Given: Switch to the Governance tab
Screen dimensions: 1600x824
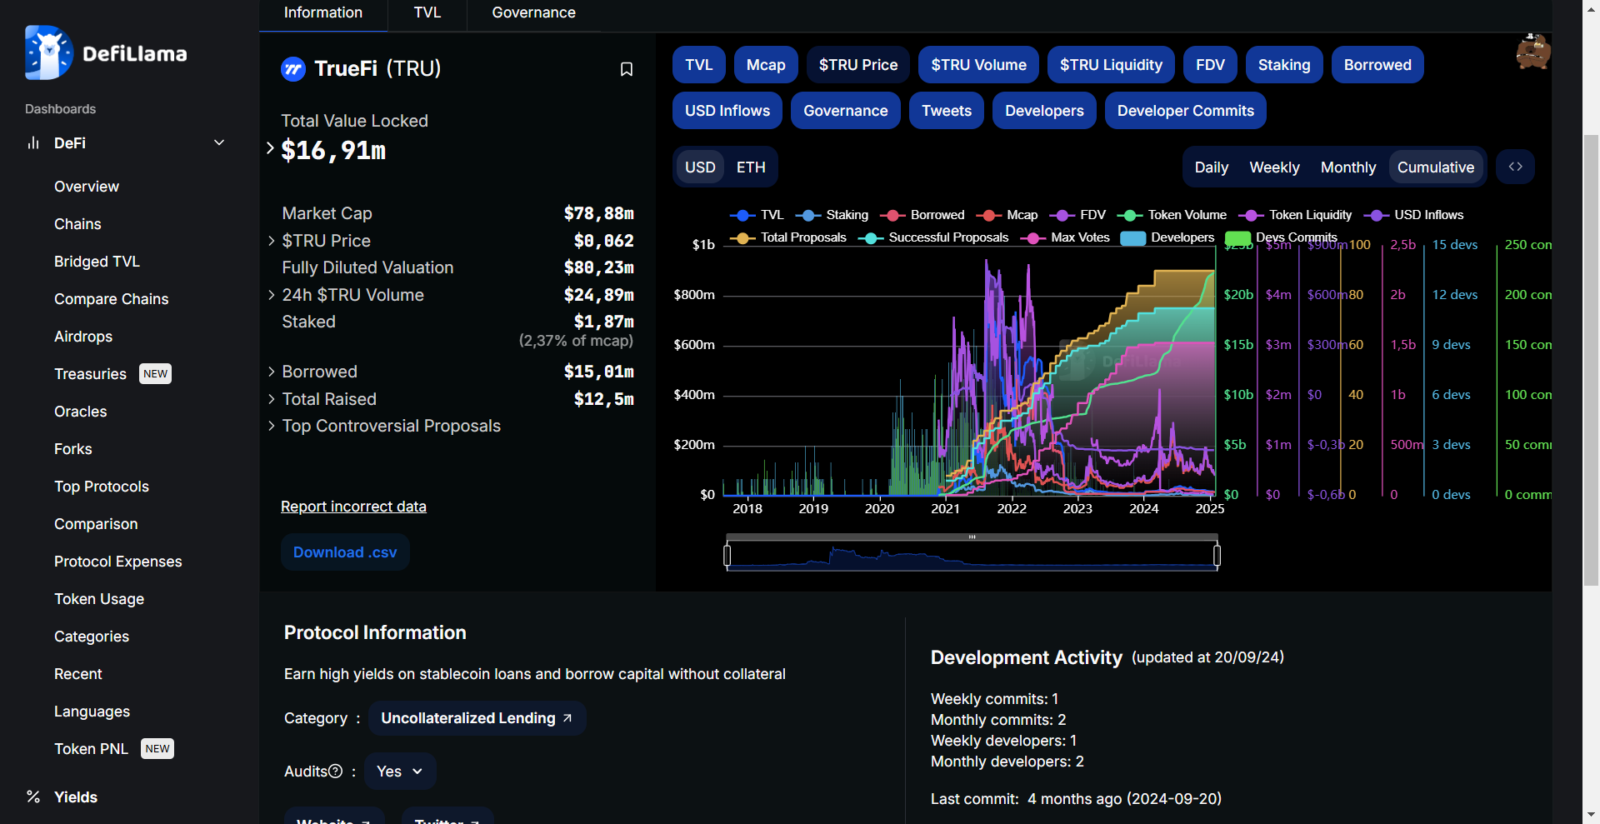Looking at the screenshot, I should 533,13.
